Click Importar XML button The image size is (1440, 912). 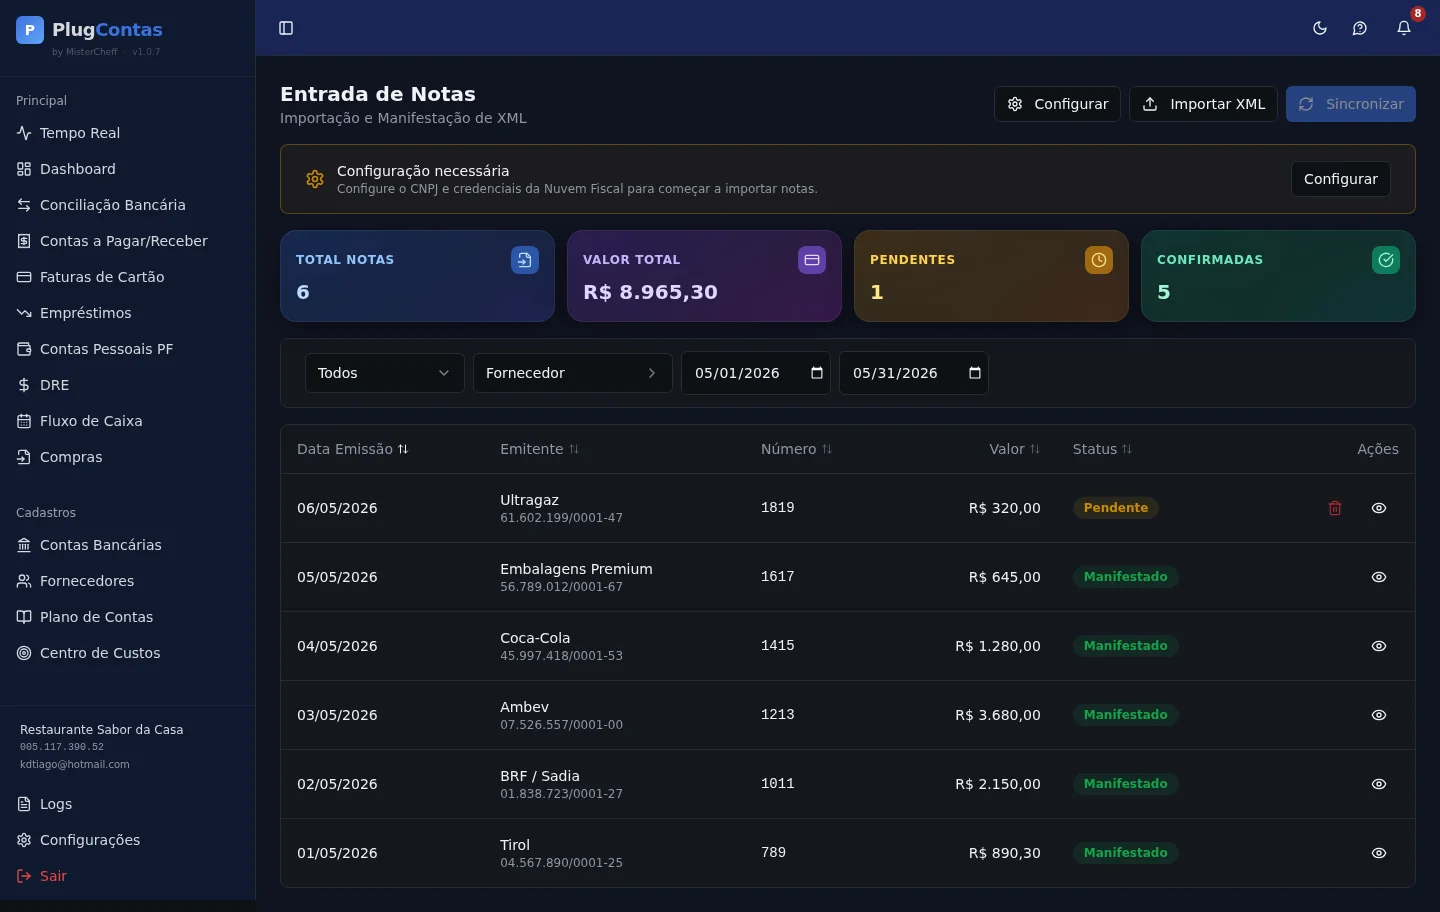pos(1203,104)
